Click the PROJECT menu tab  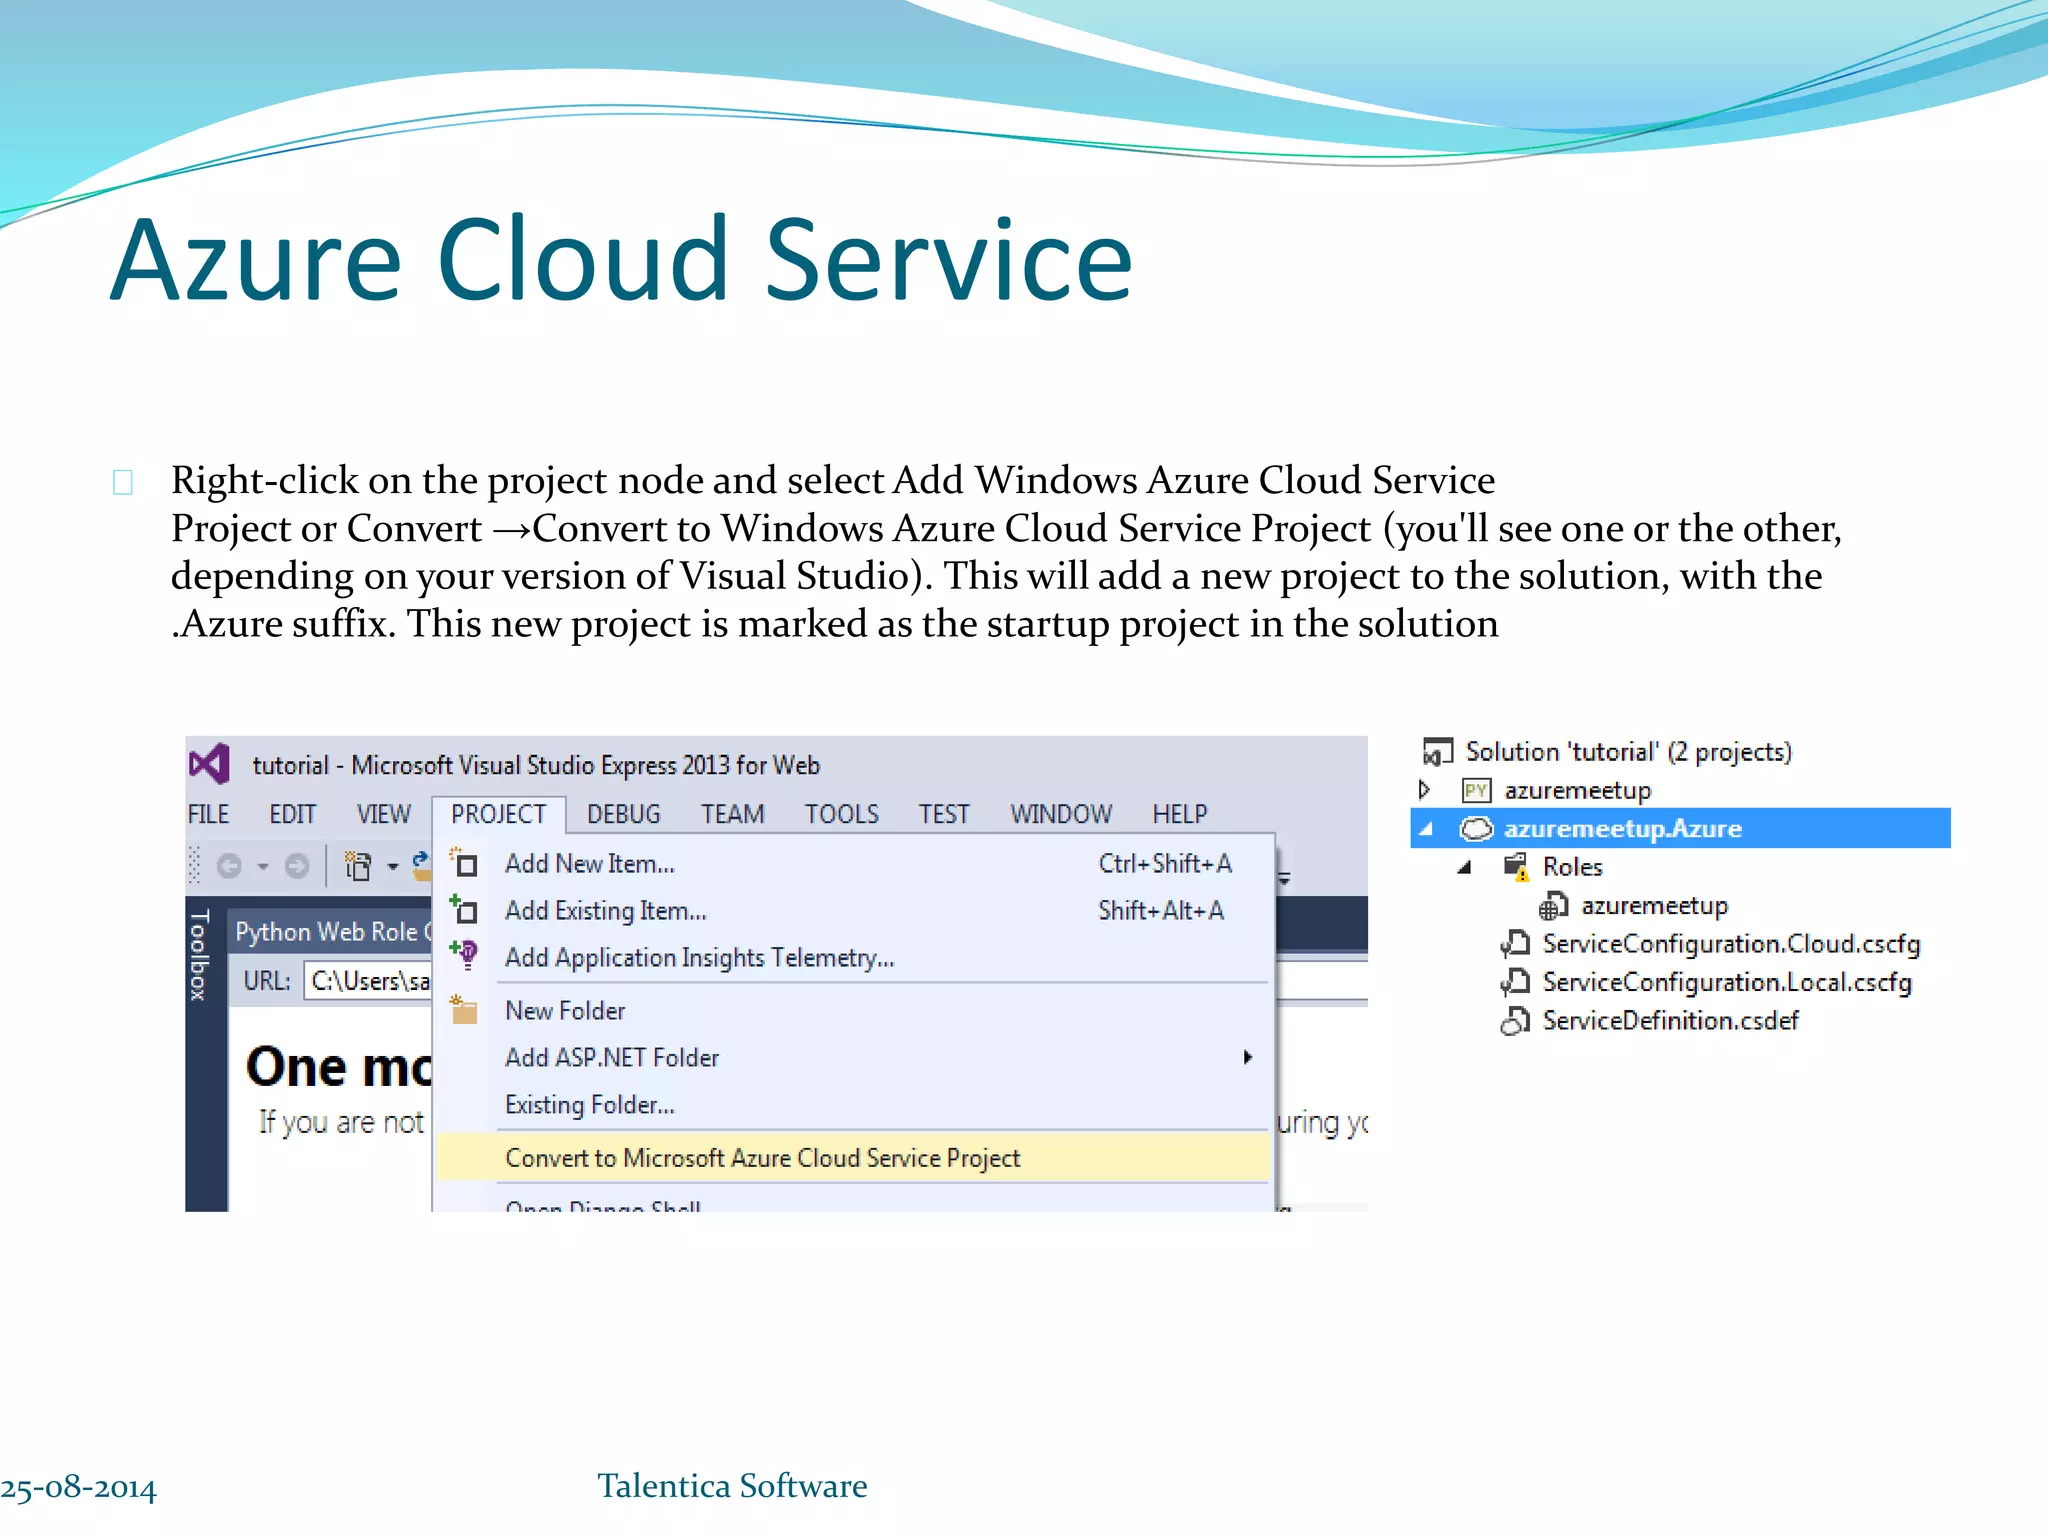point(498,814)
